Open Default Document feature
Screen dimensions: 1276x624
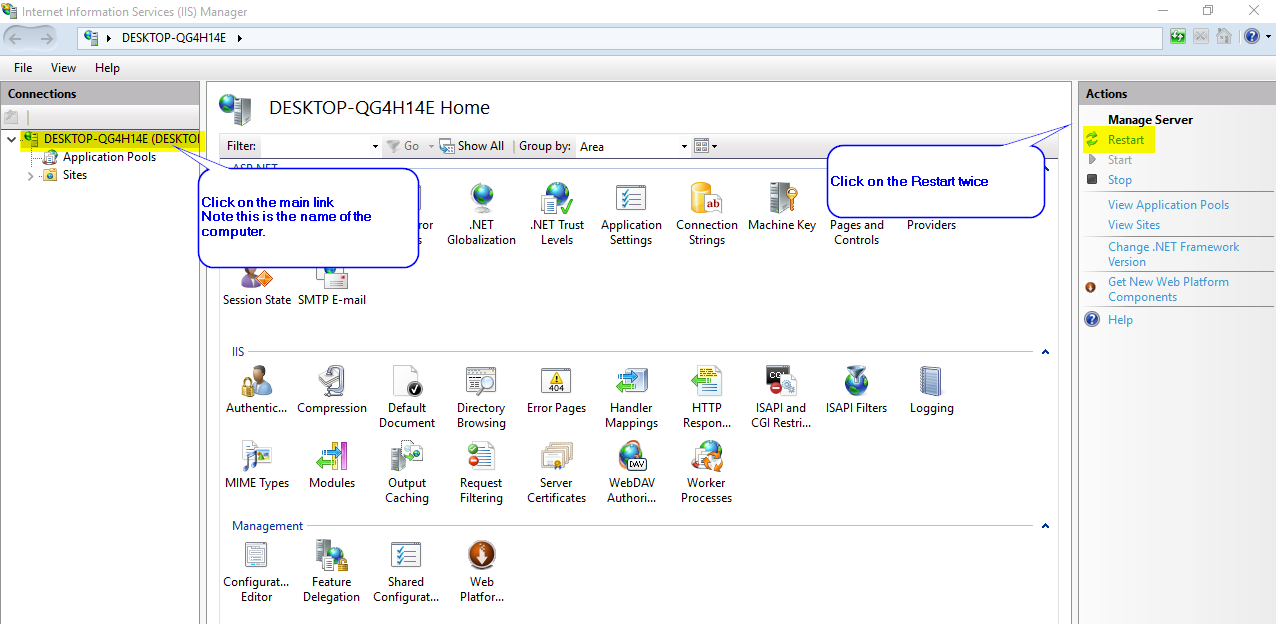tap(407, 397)
